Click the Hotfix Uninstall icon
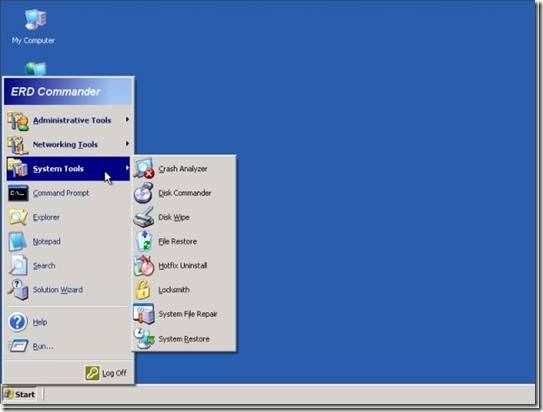543x412 pixels. (x=144, y=266)
